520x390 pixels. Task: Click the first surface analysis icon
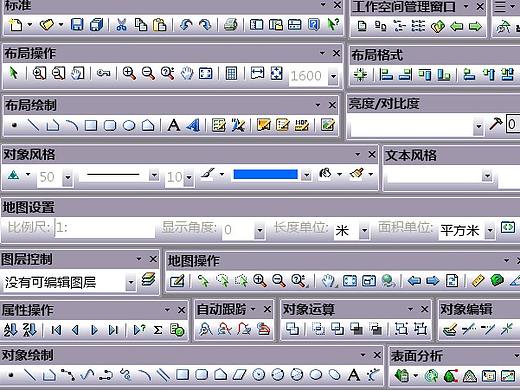pyautogui.click(x=401, y=376)
